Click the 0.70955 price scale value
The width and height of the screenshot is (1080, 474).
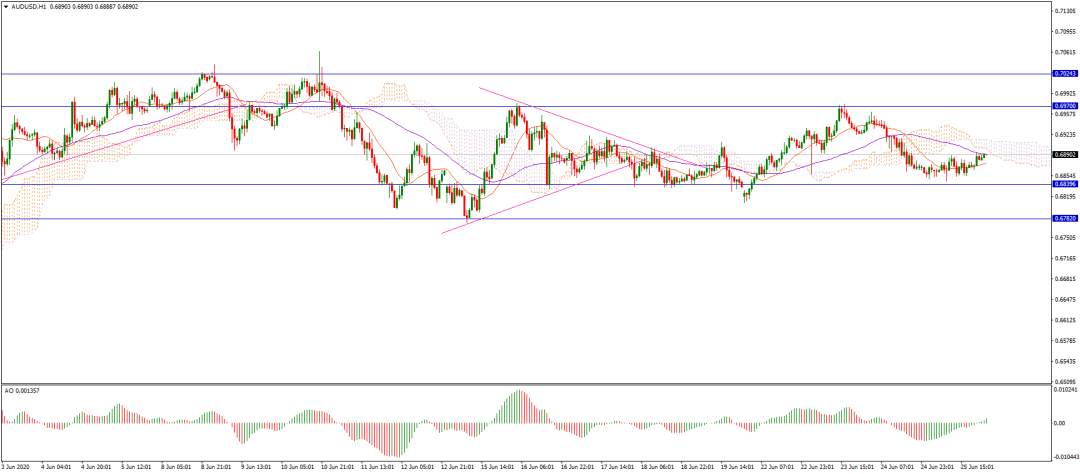(1064, 32)
